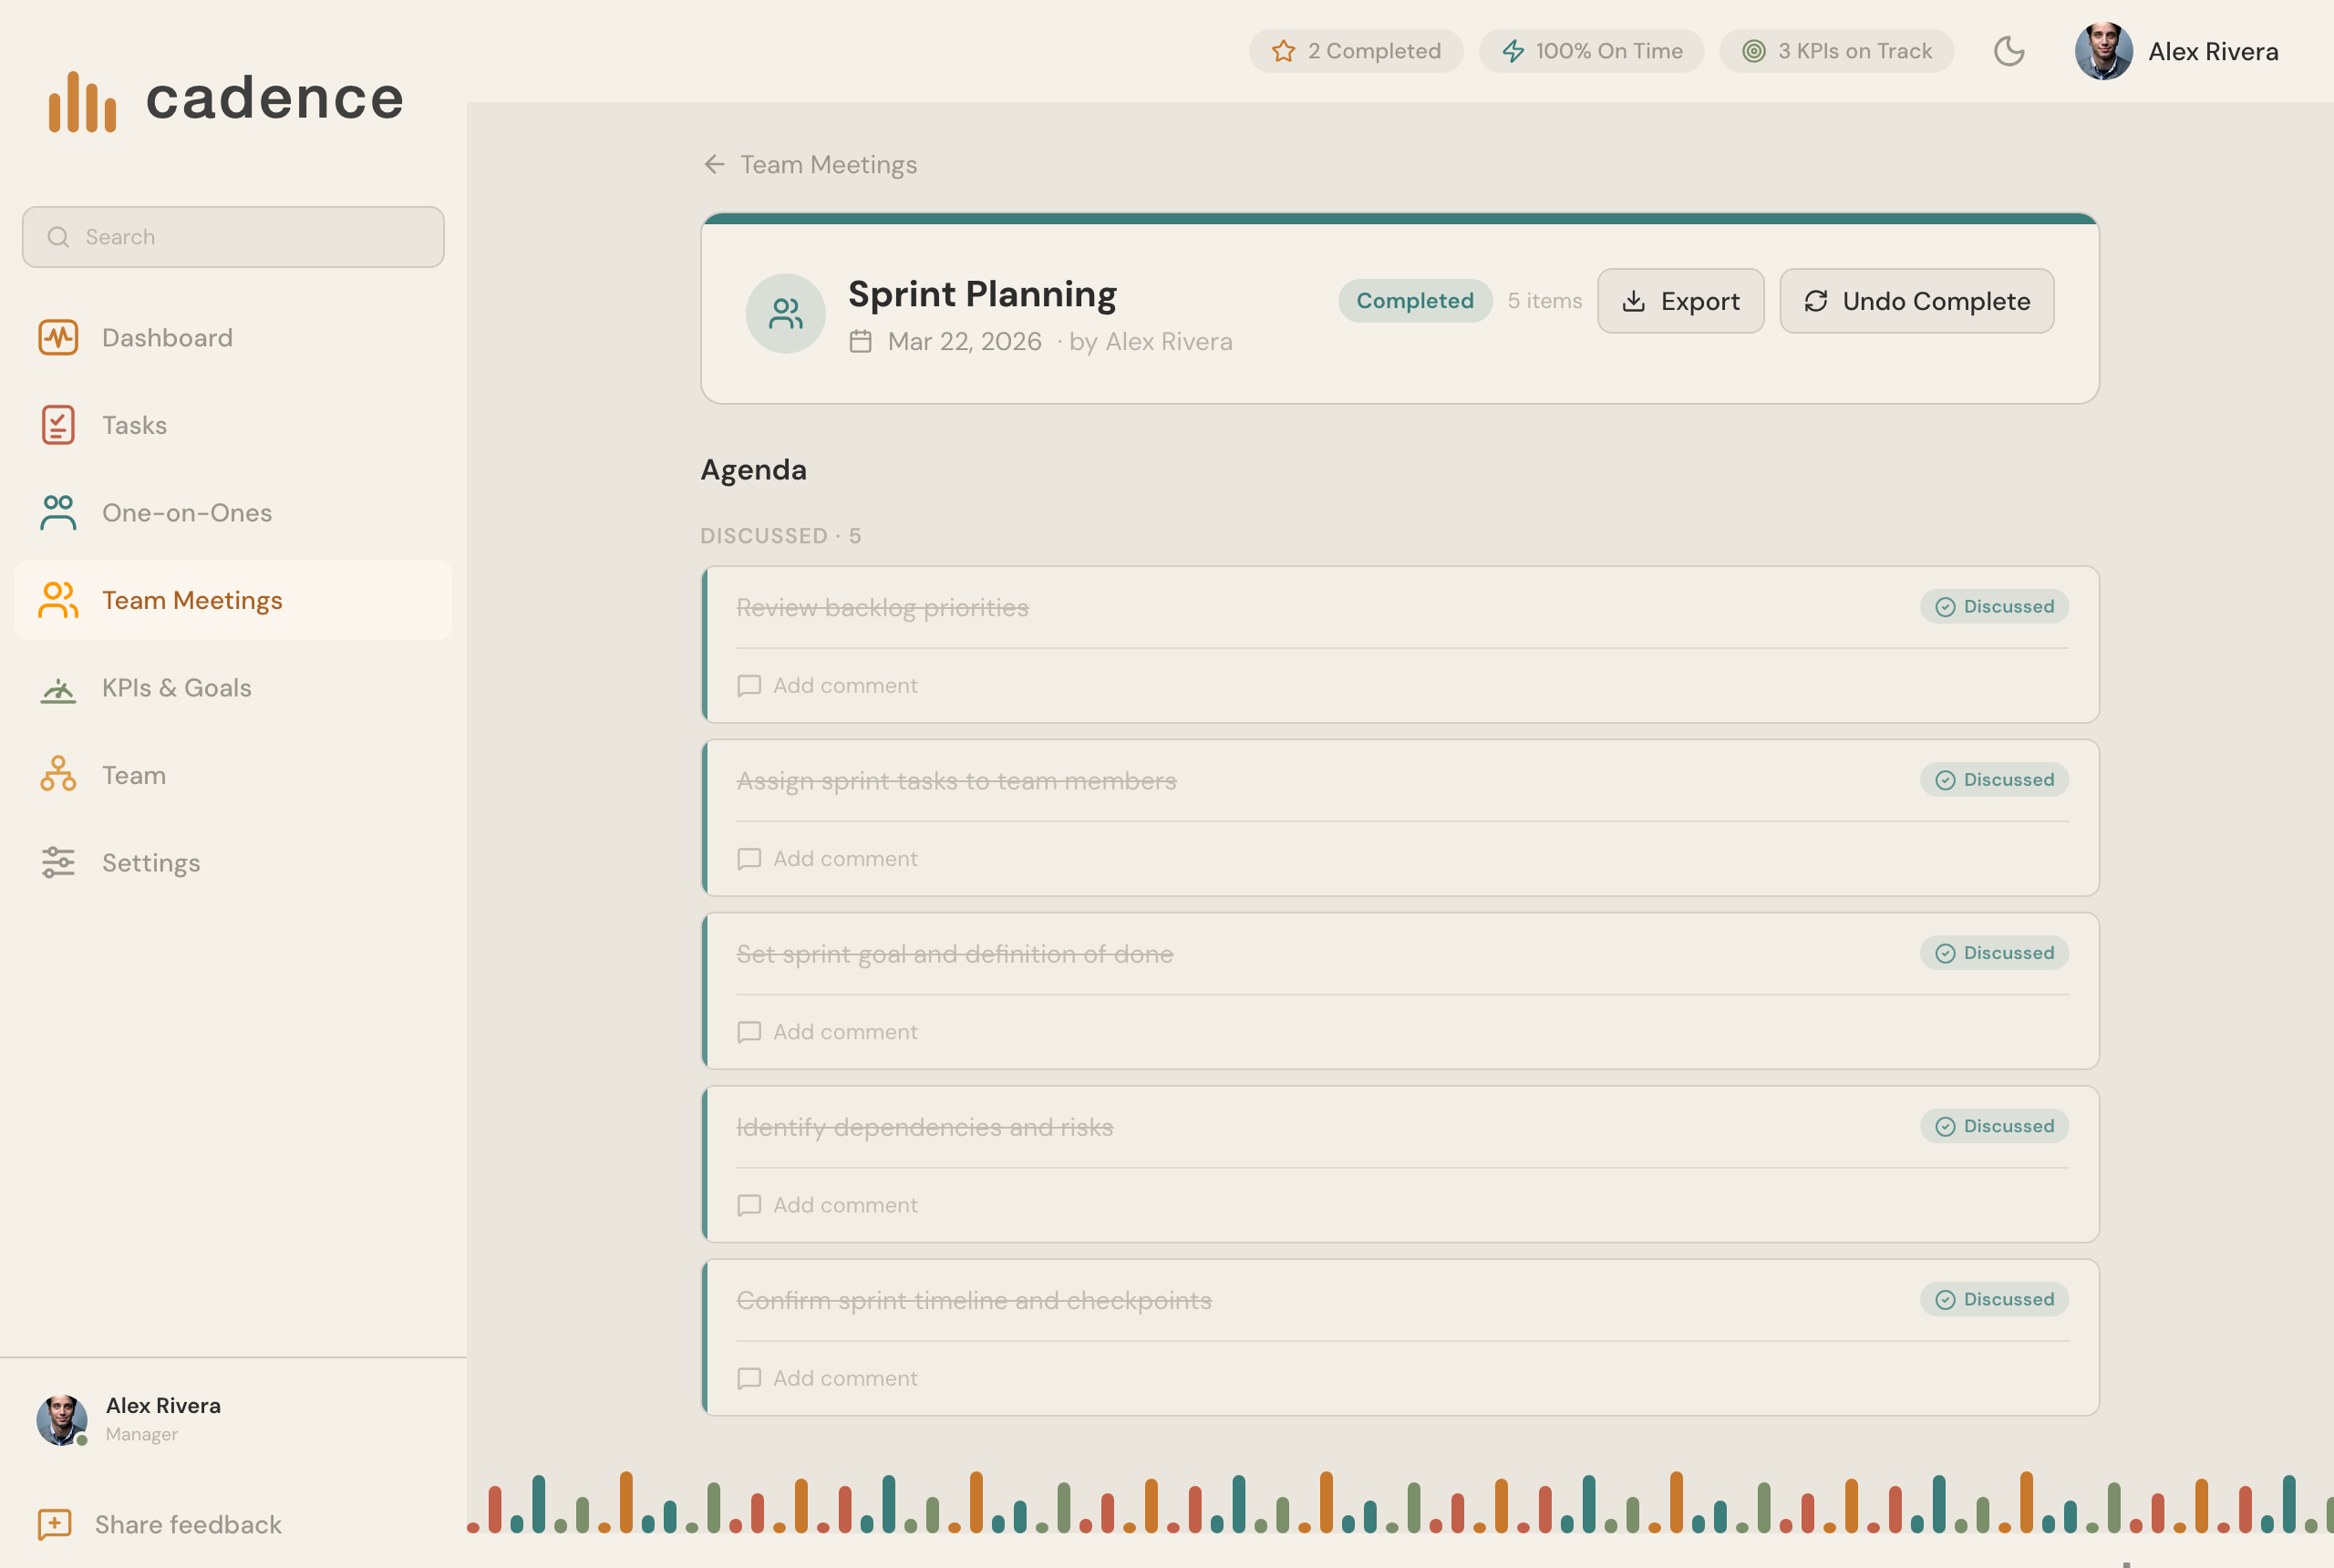The image size is (2334, 1568).
Task: Open Alex Rivera profile menu top-right
Action: click(2176, 51)
